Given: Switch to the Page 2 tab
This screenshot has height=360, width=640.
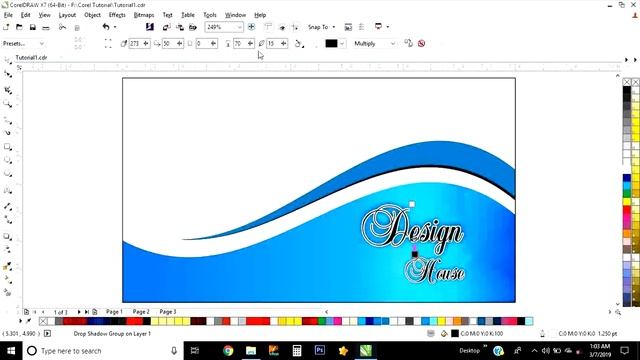Looking at the screenshot, I should tap(141, 311).
